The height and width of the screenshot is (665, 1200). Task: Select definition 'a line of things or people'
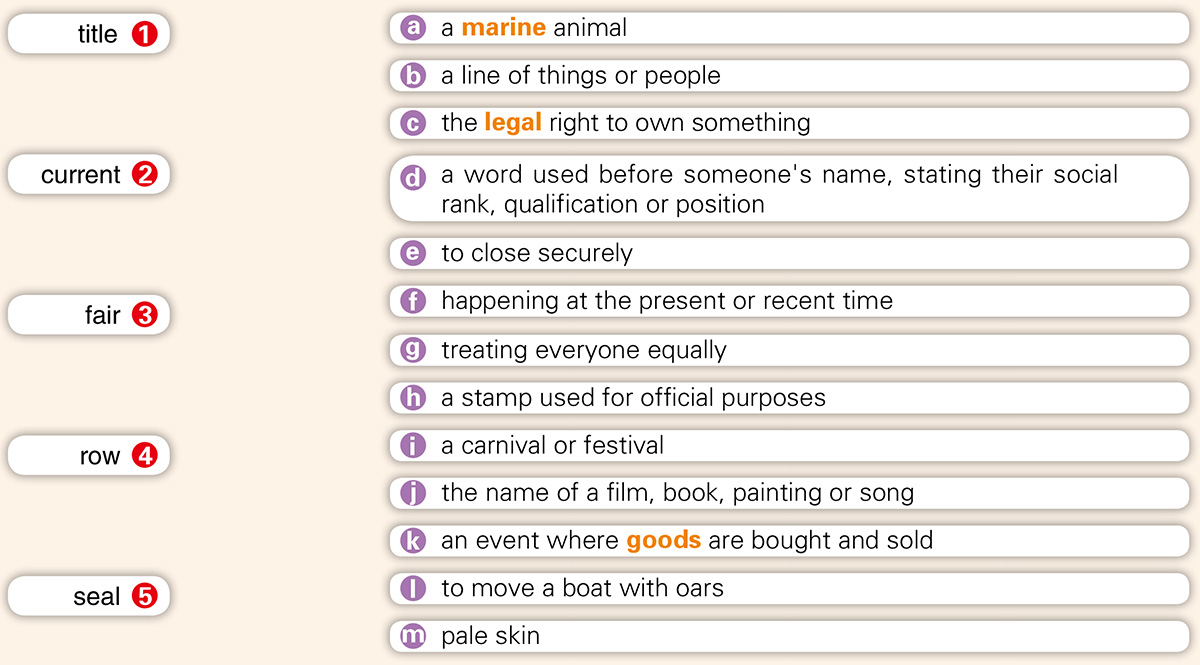[580, 76]
